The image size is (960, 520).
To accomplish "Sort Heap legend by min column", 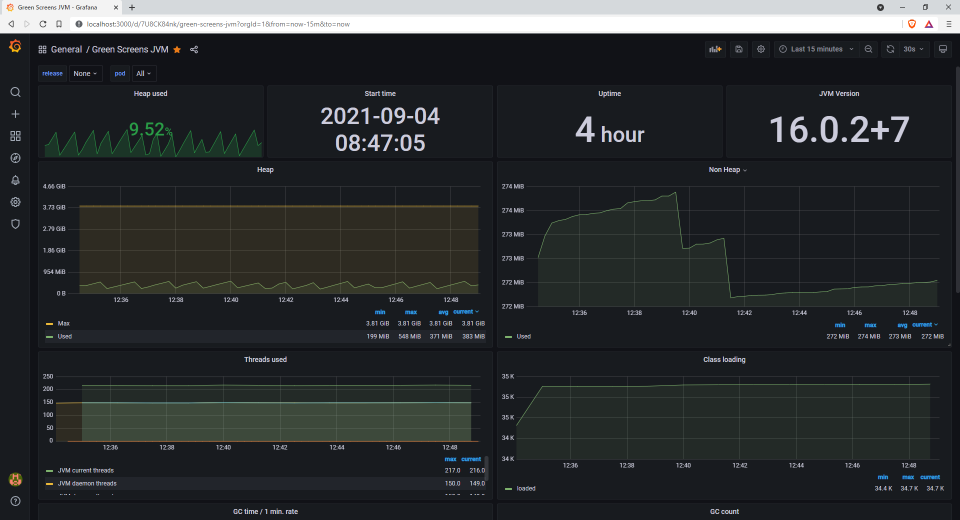I will pyautogui.click(x=380, y=312).
